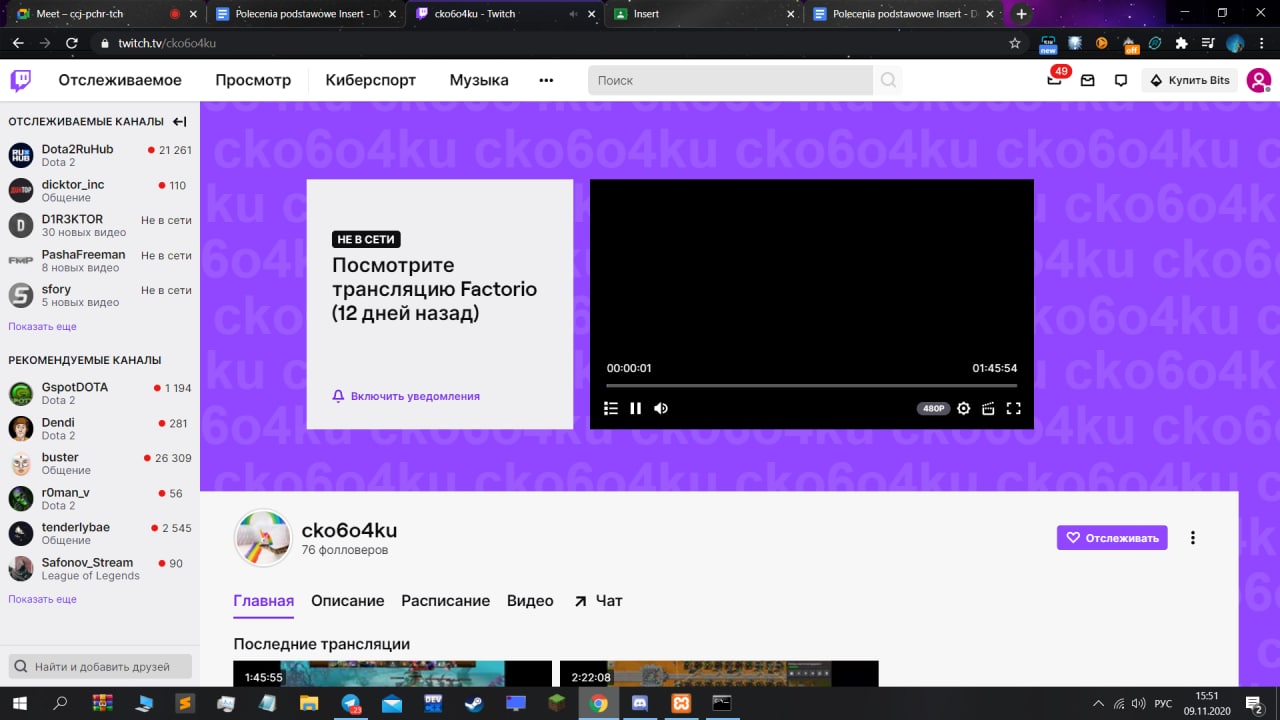
Task: Open Prime loot crown icon with 49 badge
Action: pos(1054,79)
